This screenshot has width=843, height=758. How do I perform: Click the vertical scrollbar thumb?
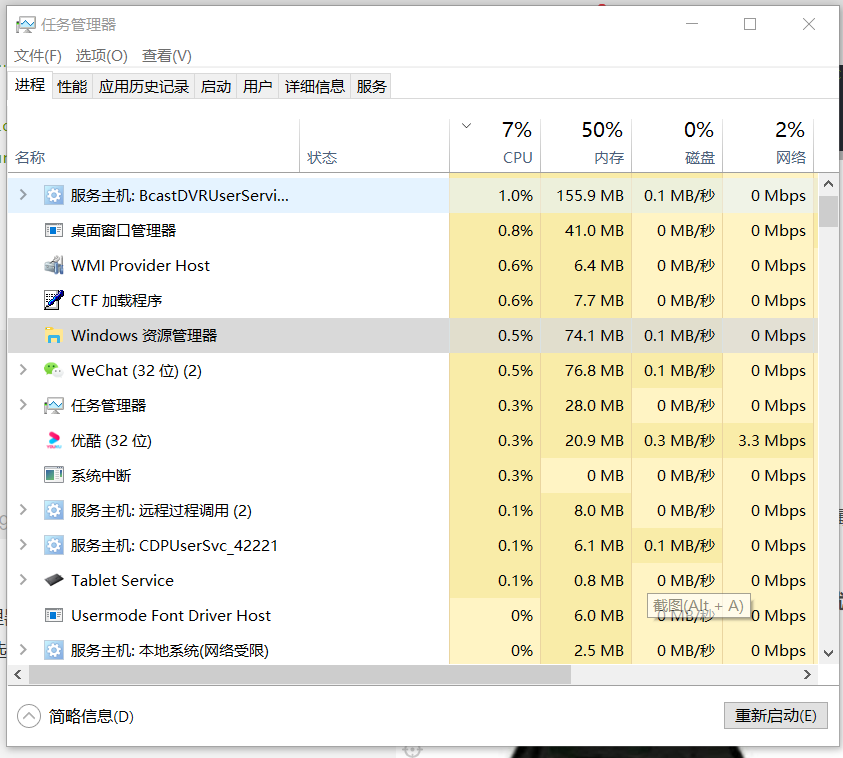tap(828, 211)
